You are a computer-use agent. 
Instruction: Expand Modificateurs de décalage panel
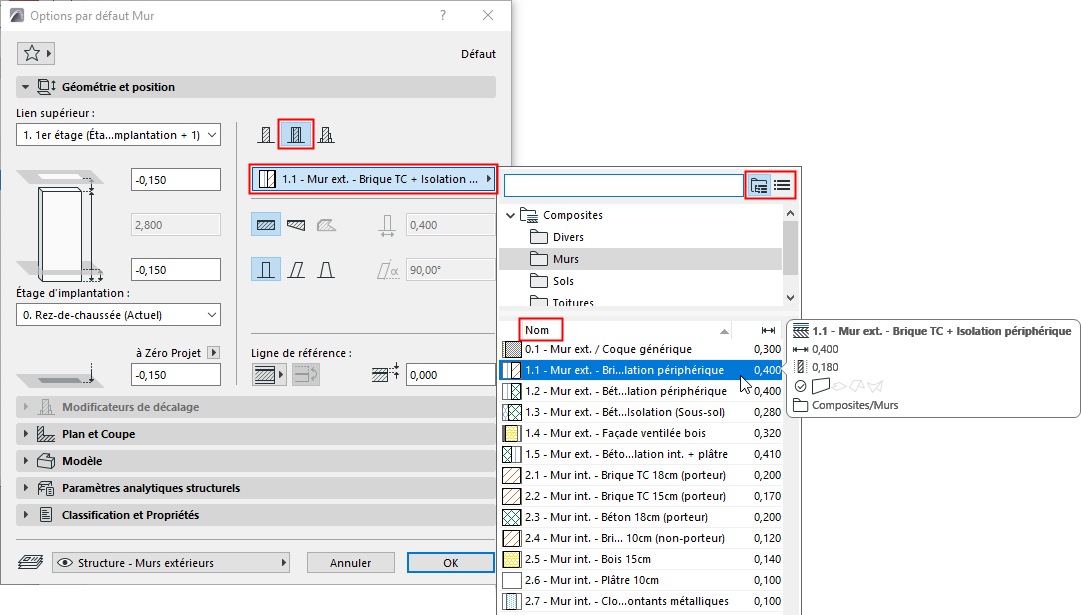coord(26,407)
